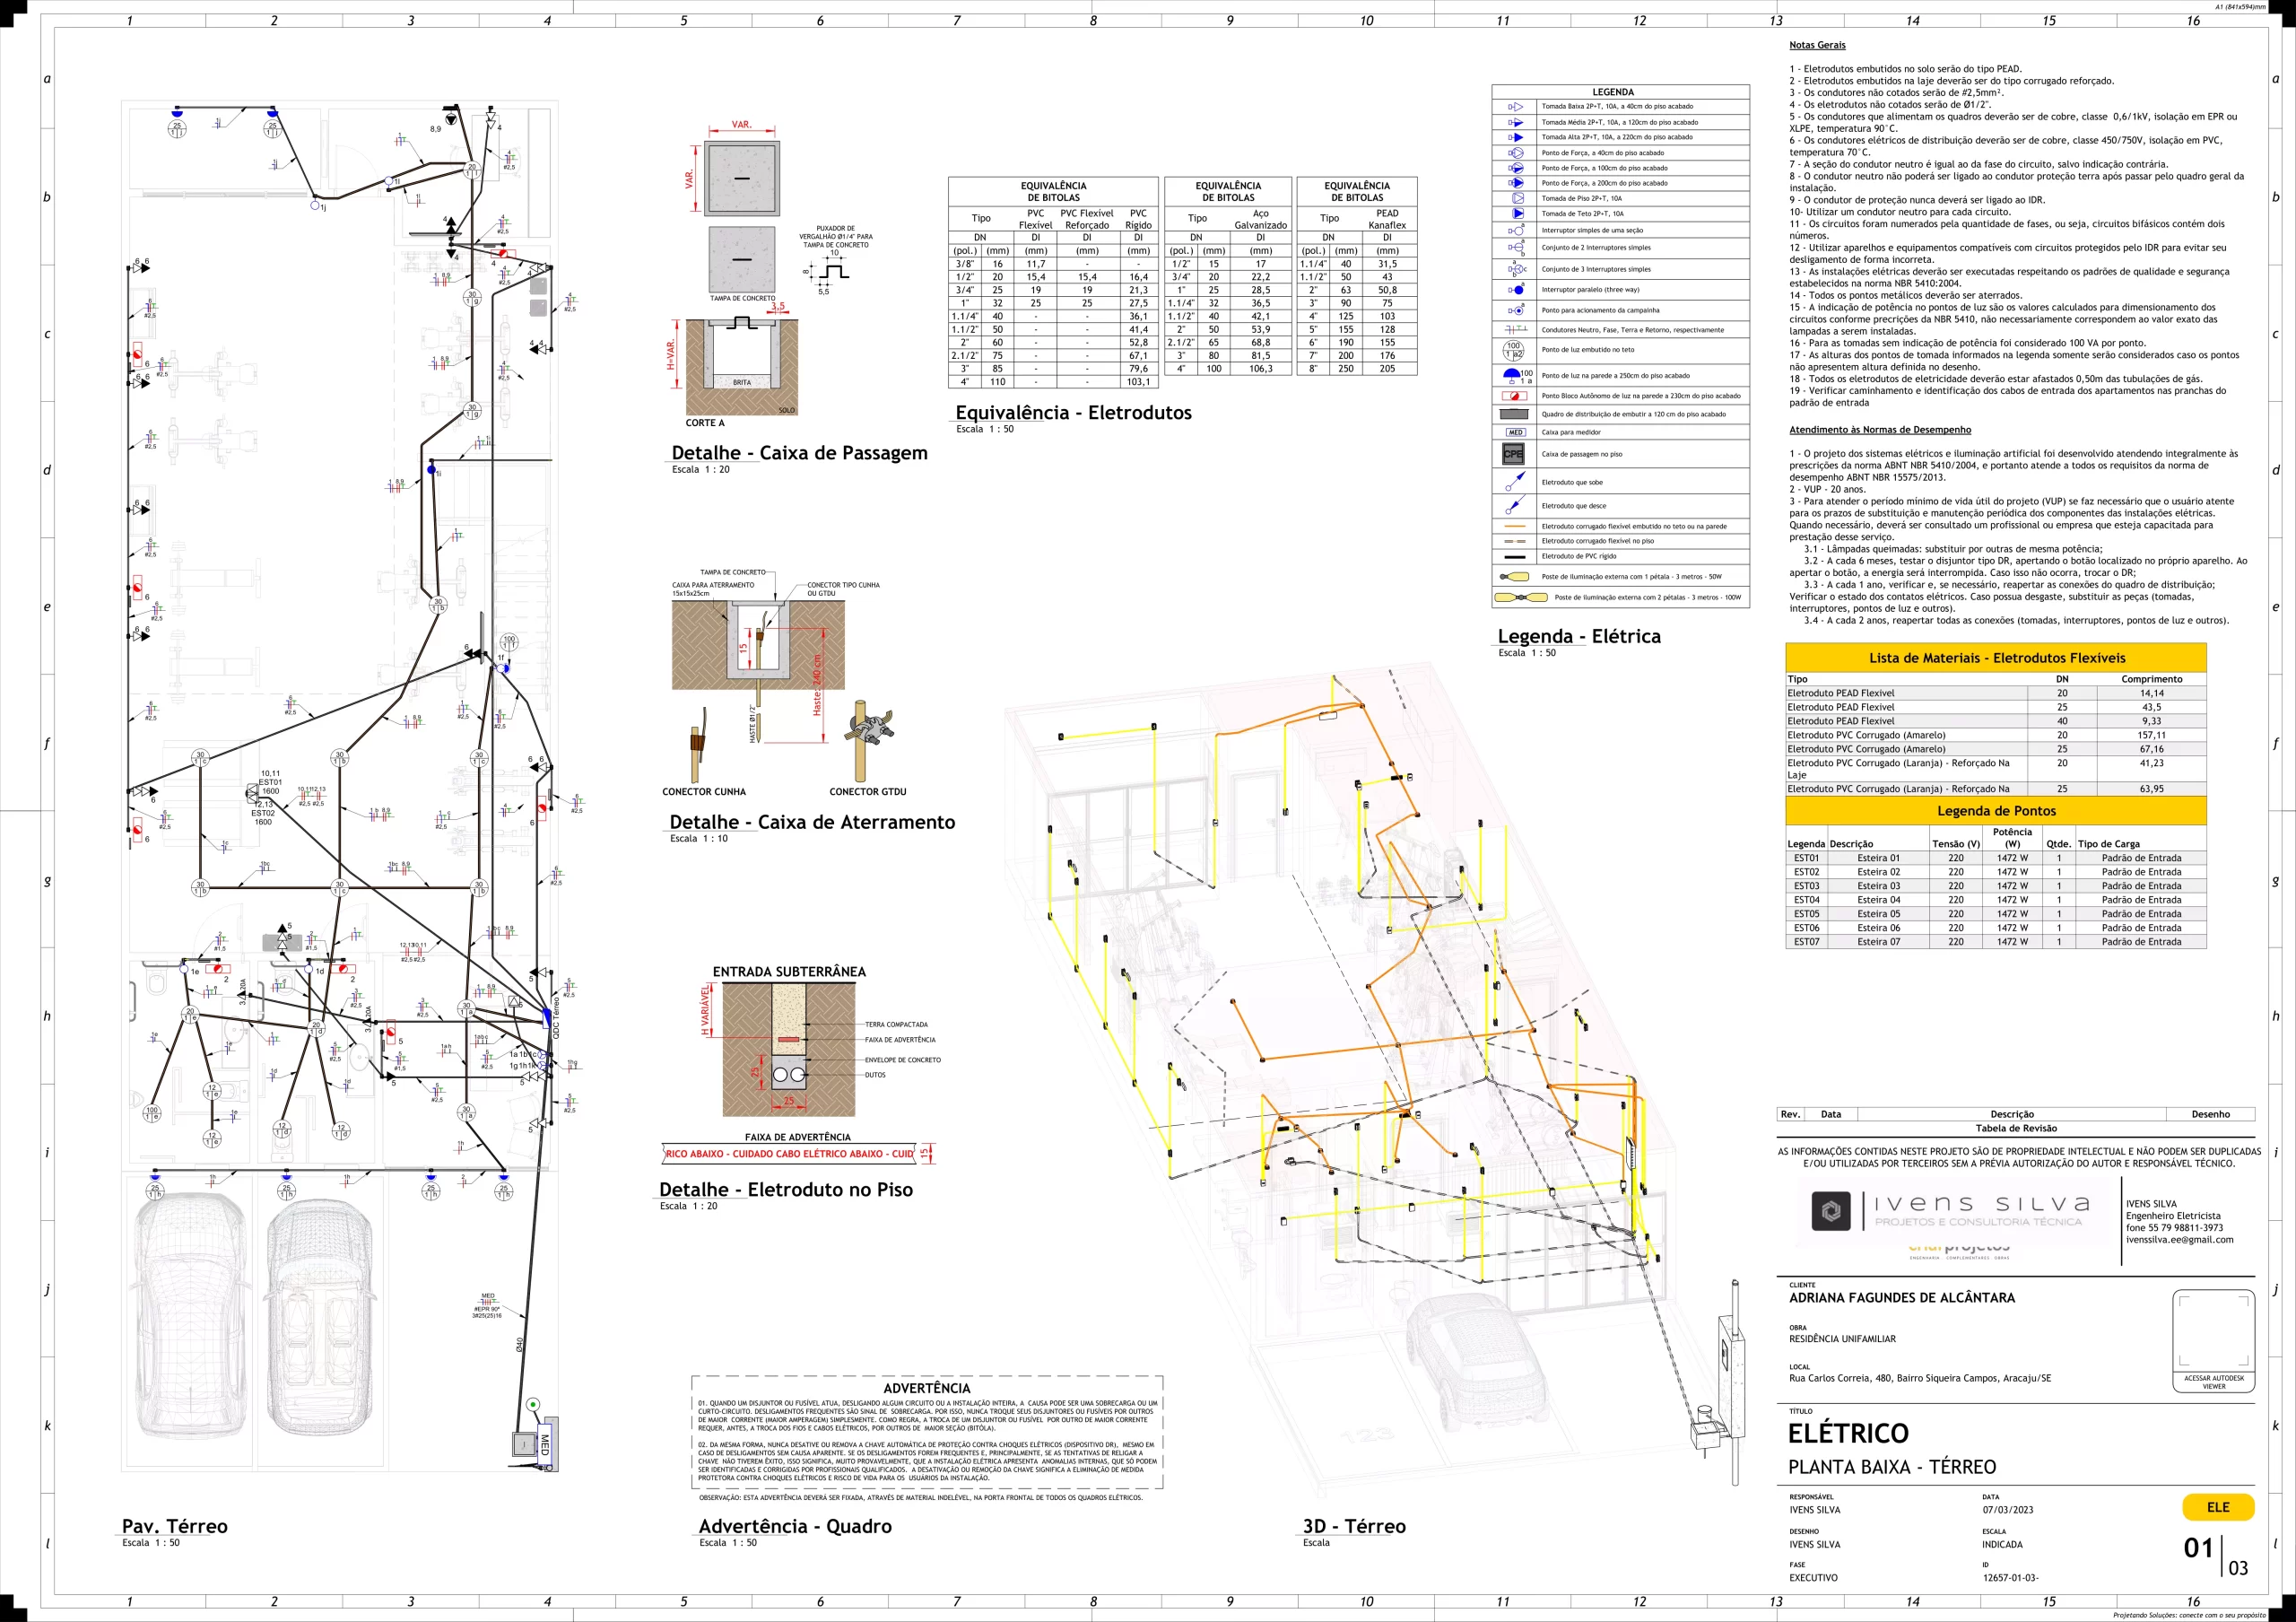2296x1622 pixels.
Task: Click the ivenssilva.ee@gmail.com email address
Action: click(2180, 1239)
